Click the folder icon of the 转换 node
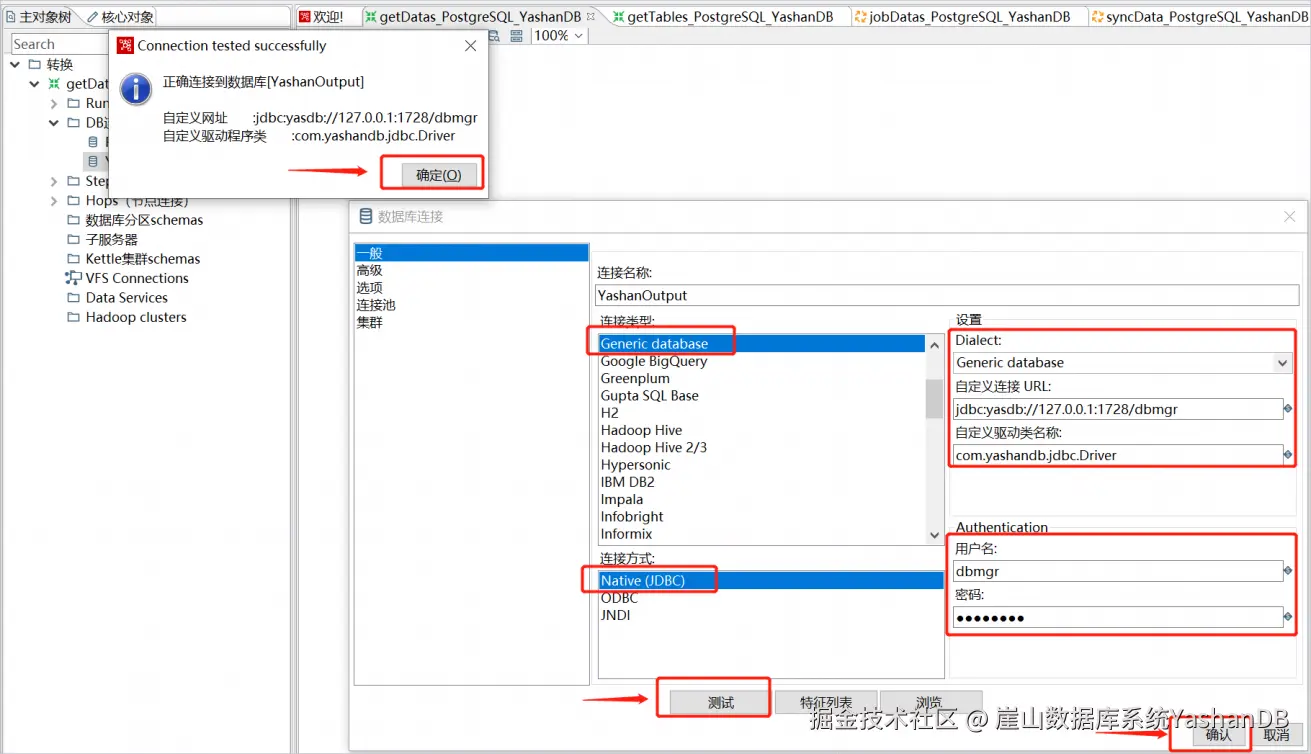Viewport: 1311px width, 754px height. click(x=35, y=64)
